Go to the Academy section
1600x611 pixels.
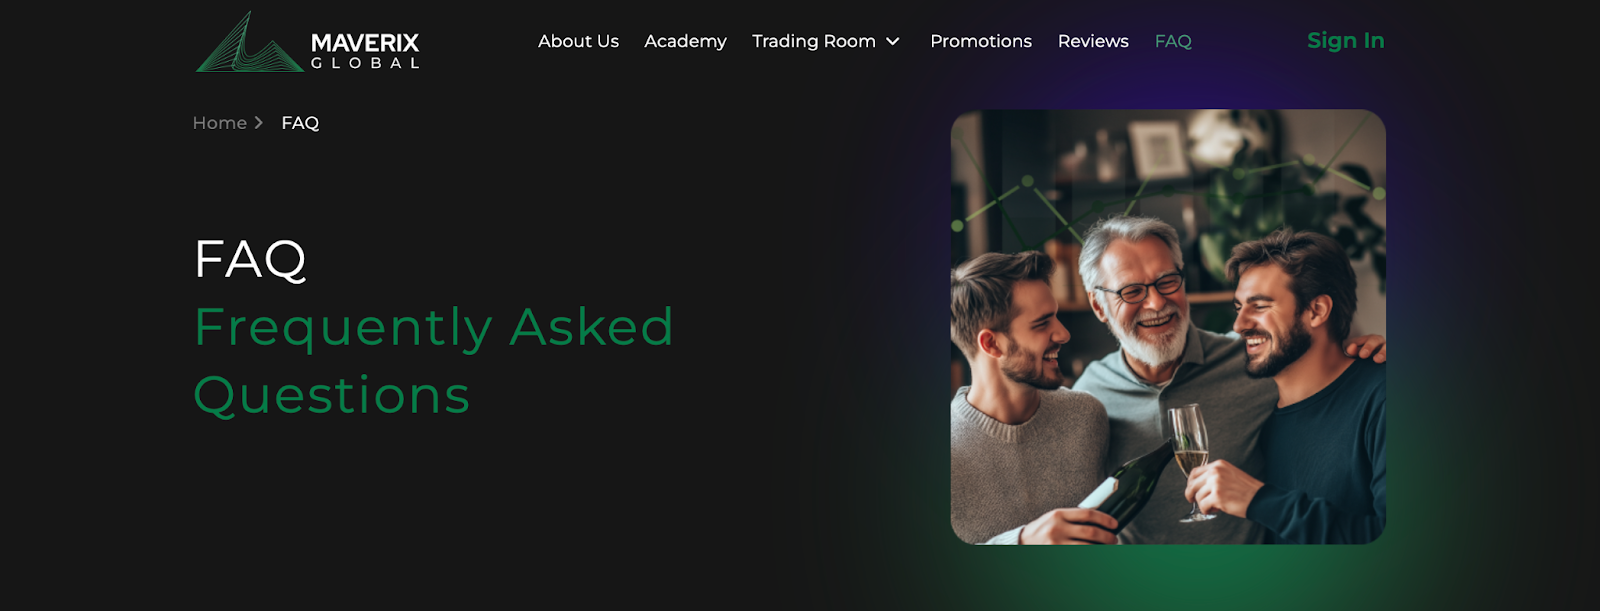pos(685,41)
